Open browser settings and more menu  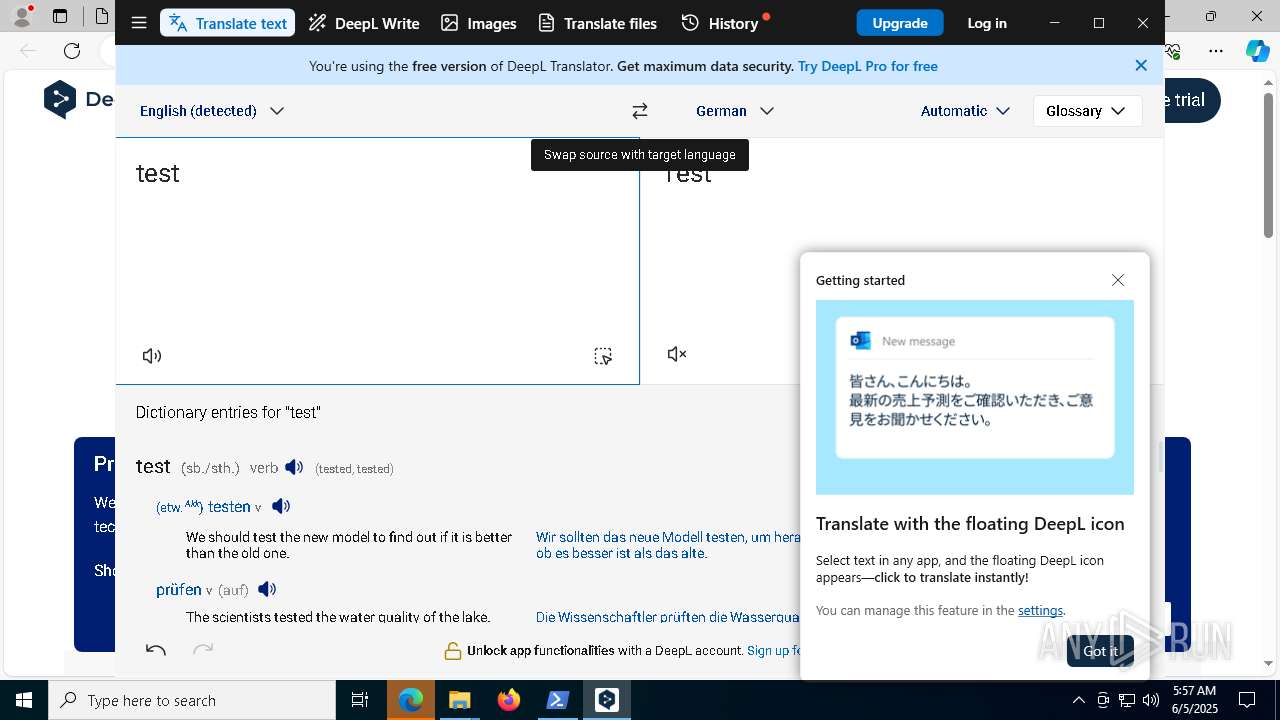[1216, 51]
